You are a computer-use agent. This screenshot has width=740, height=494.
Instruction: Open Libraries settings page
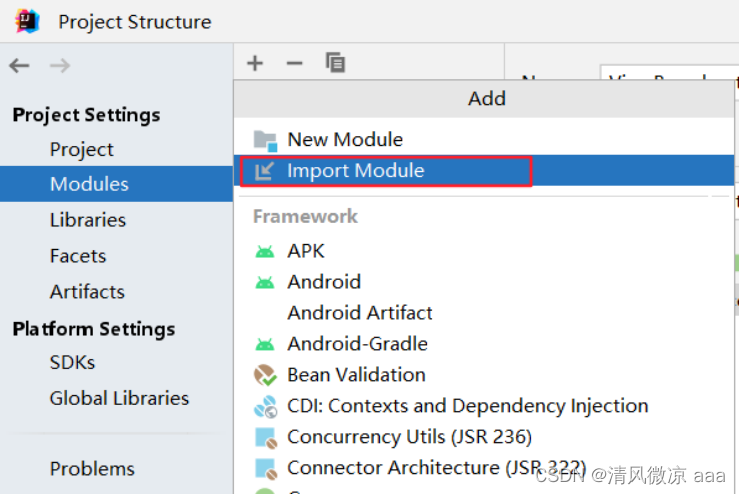(x=116, y=220)
